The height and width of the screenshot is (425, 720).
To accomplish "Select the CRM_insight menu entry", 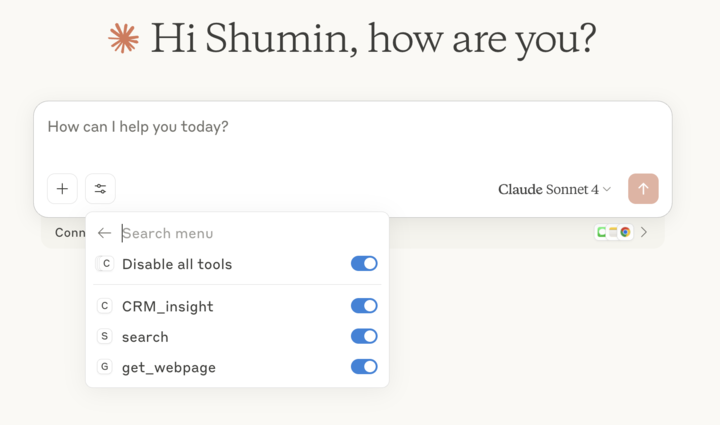I will point(167,306).
